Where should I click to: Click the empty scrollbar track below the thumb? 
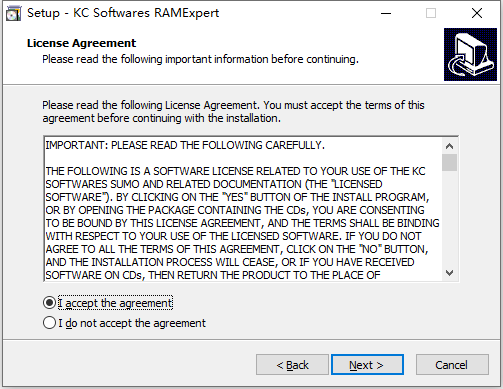click(x=449, y=218)
